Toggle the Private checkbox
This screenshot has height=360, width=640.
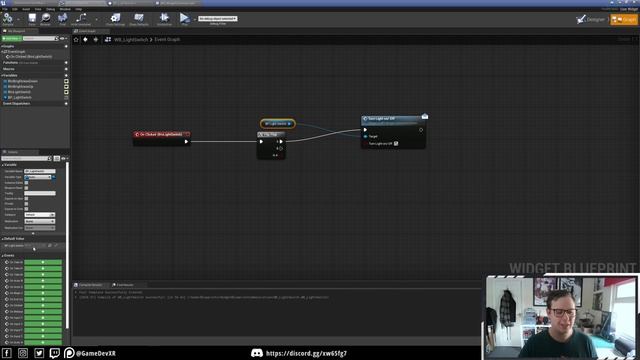[26, 204]
